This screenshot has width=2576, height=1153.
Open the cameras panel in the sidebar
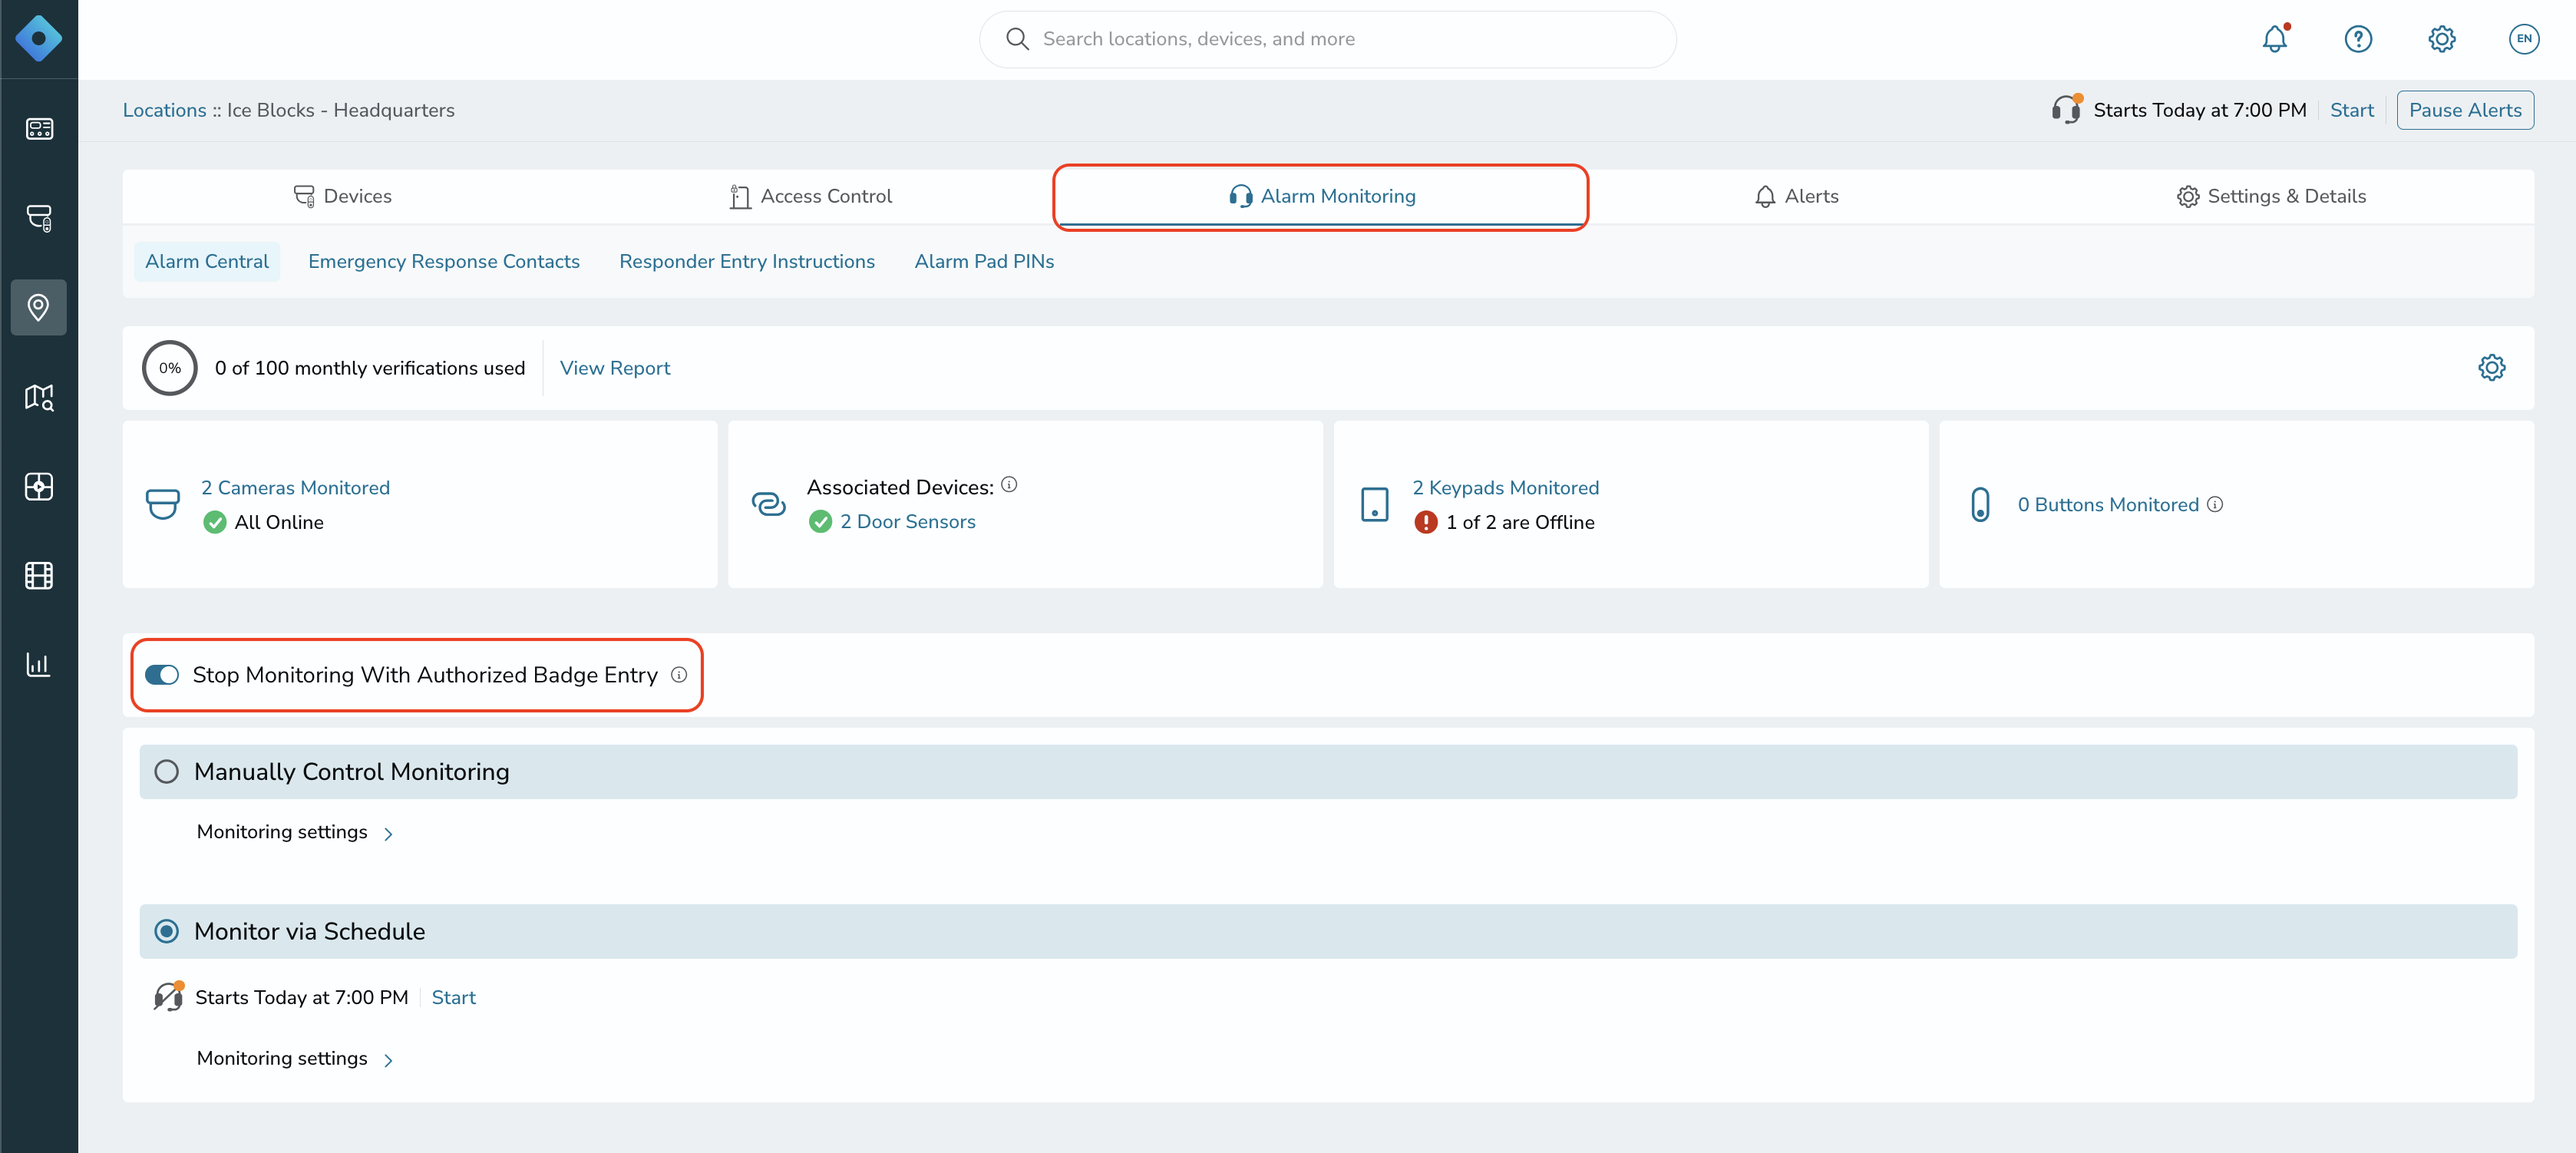pos(39,218)
